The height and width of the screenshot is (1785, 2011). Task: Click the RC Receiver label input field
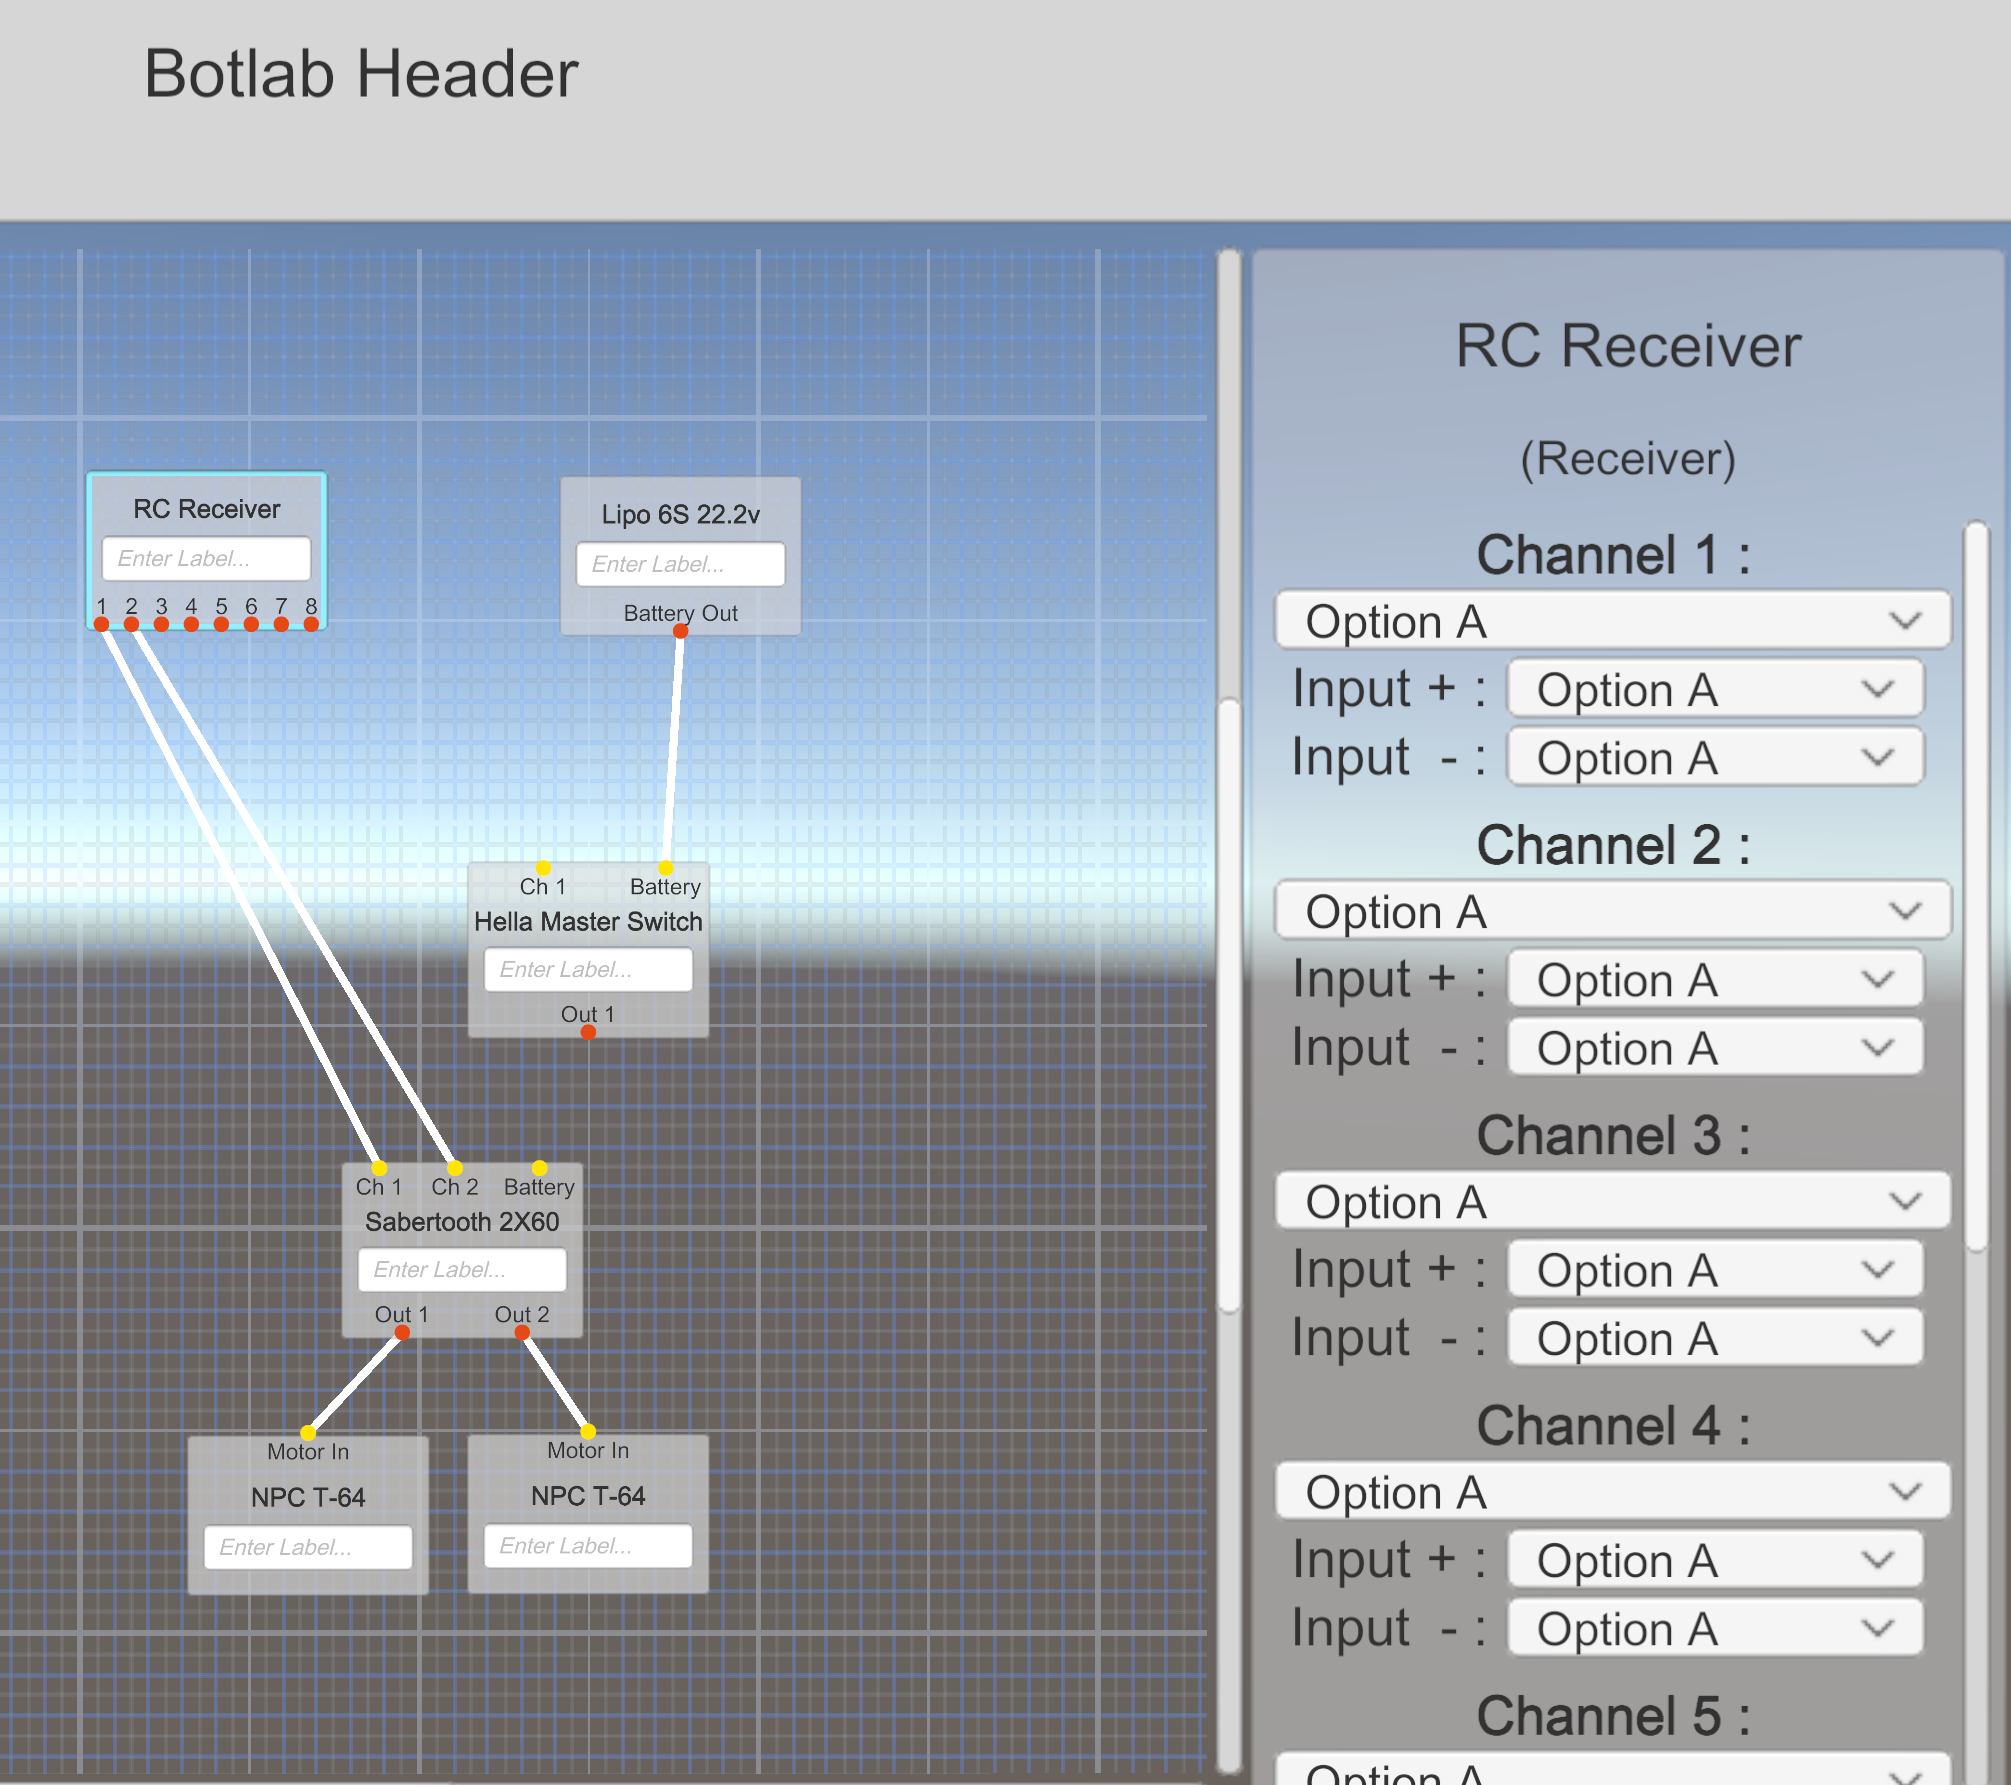[x=207, y=558]
